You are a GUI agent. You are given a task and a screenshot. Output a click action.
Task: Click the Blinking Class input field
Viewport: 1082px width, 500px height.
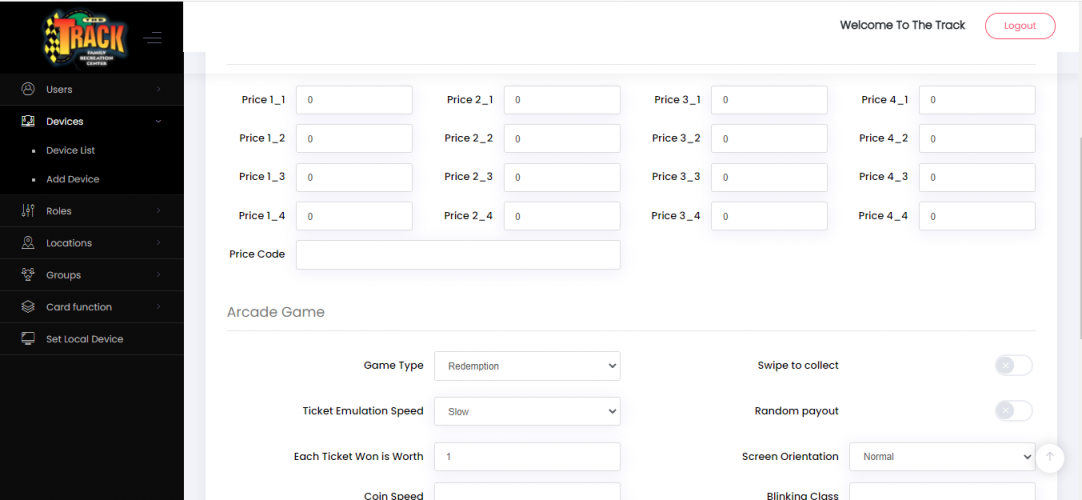coord(942,491)
